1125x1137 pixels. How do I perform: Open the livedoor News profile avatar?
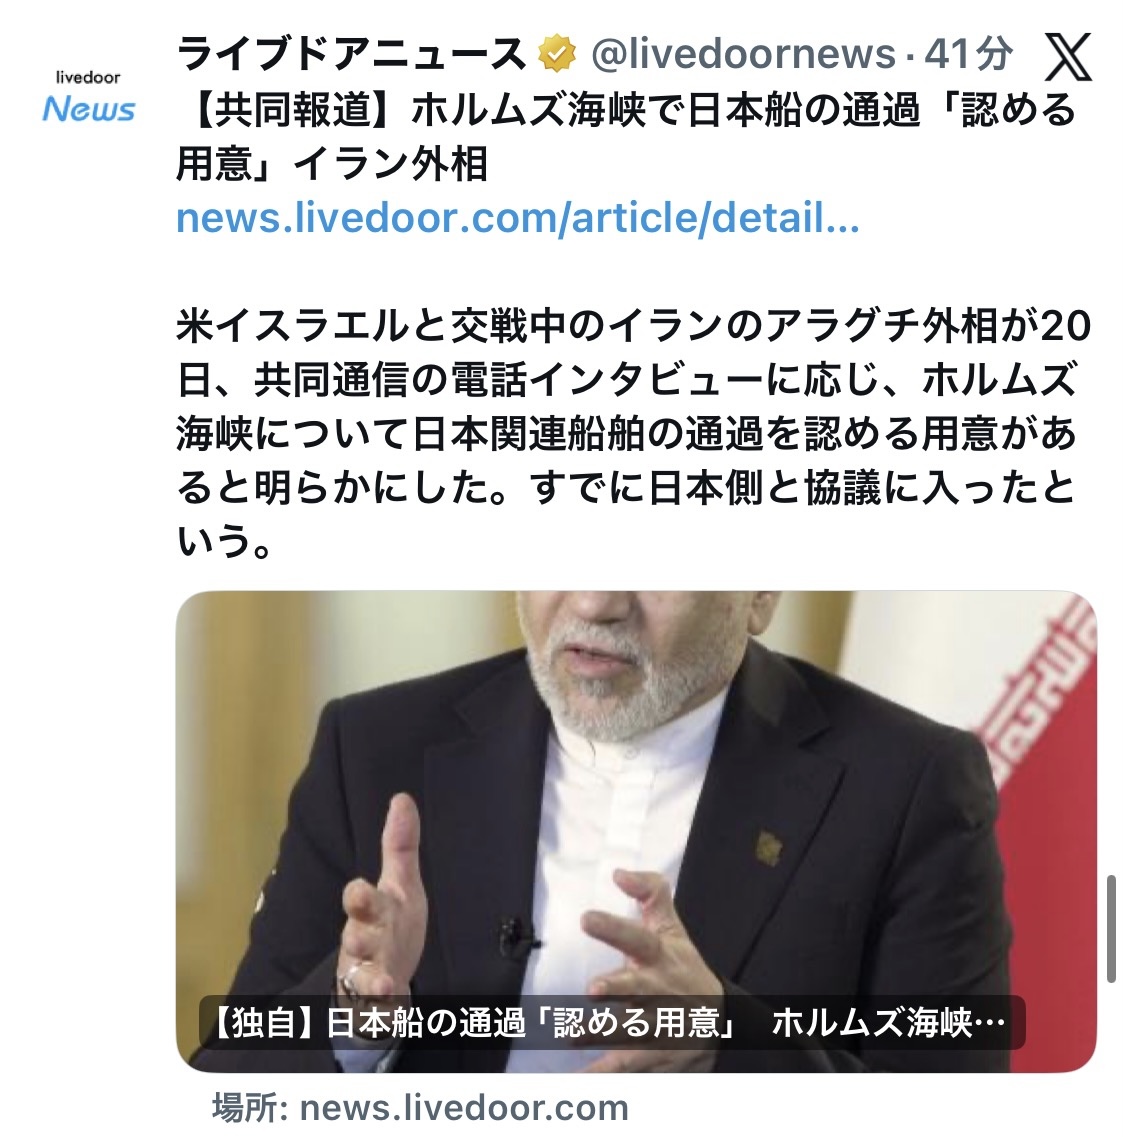88,96
